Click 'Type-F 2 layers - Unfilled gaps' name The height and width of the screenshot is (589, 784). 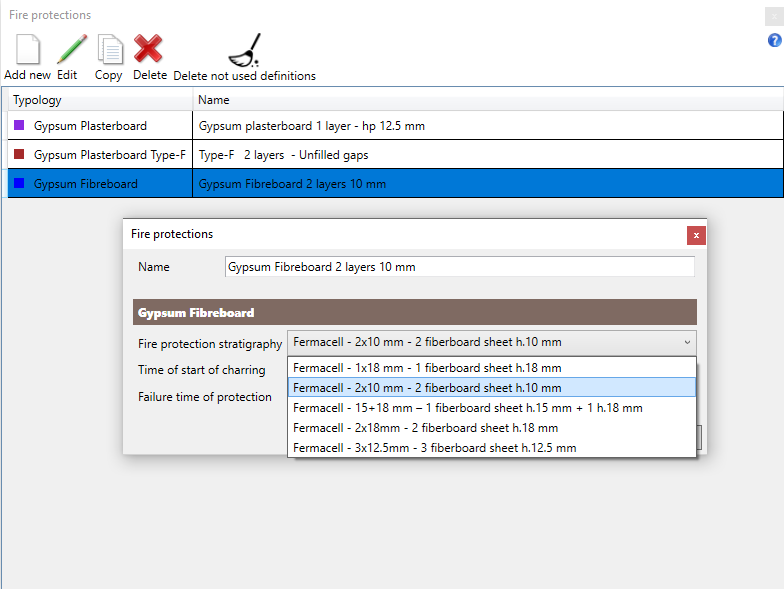click(x=284, y=155)
